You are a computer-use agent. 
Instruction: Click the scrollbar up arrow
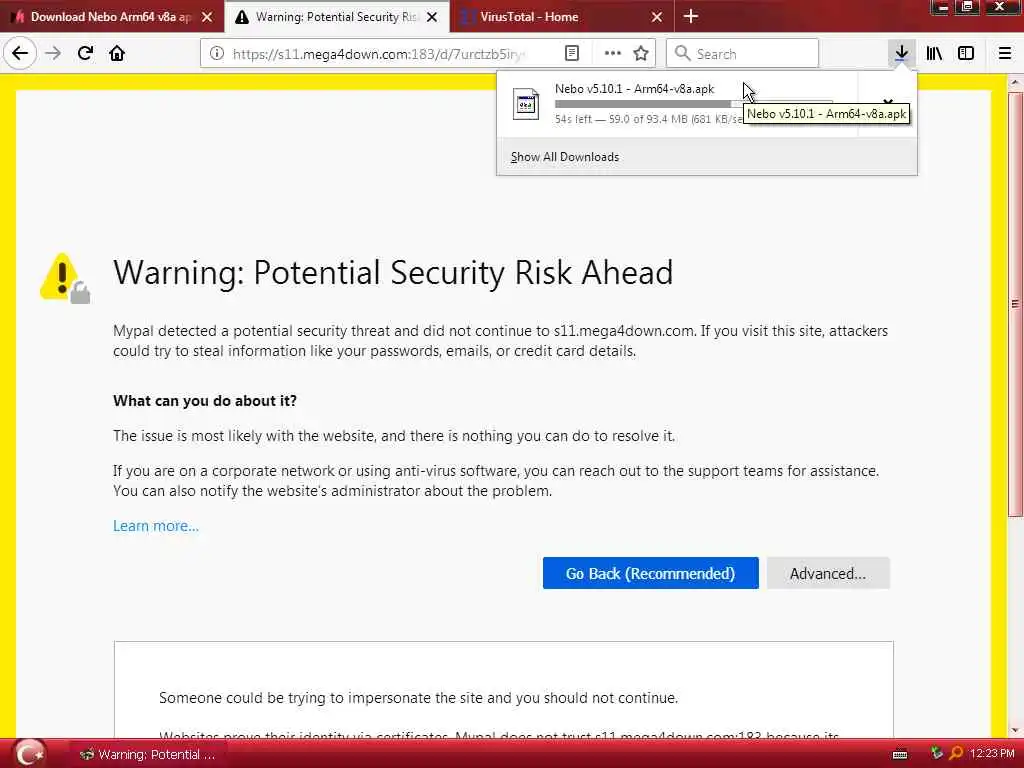pyautogui.click(x=1016, y=83)
